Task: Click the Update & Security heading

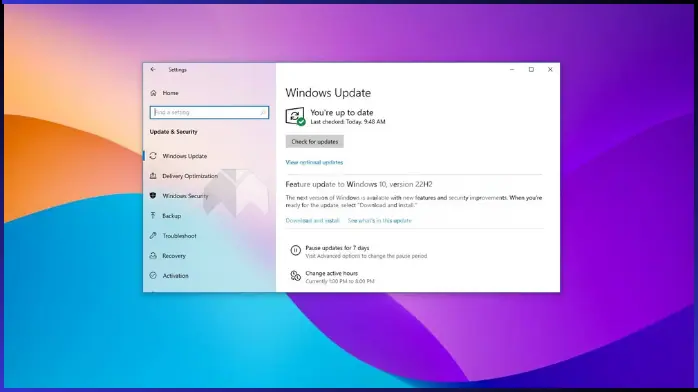Action: pos(174,132)
